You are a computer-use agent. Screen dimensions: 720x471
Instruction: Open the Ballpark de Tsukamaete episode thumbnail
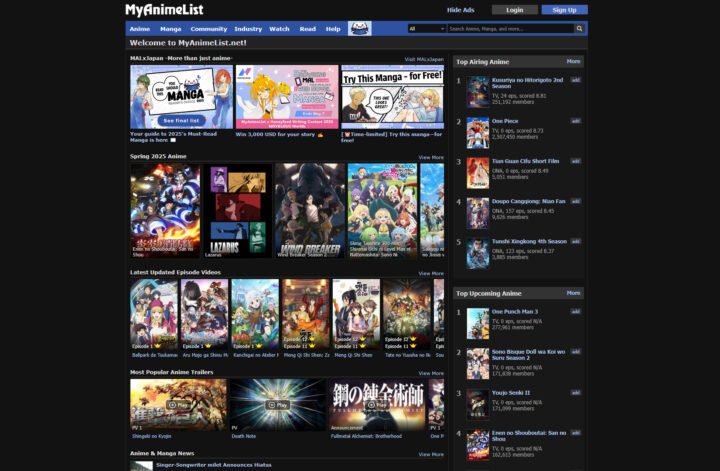click(x=154, y=314)
